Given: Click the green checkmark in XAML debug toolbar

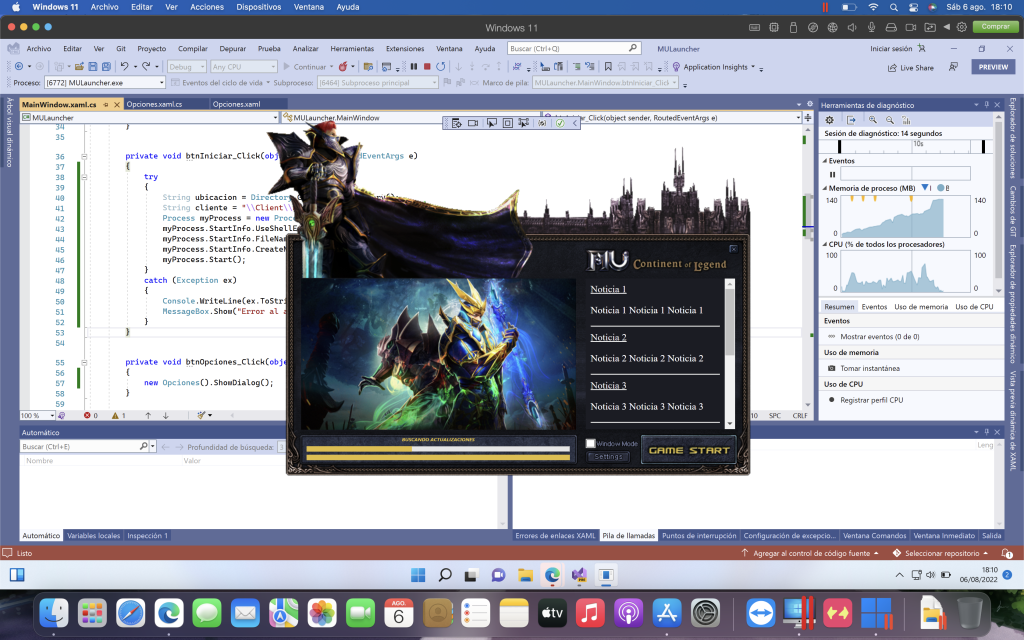Looking at the screenshot, I should (x=560, y=123).
